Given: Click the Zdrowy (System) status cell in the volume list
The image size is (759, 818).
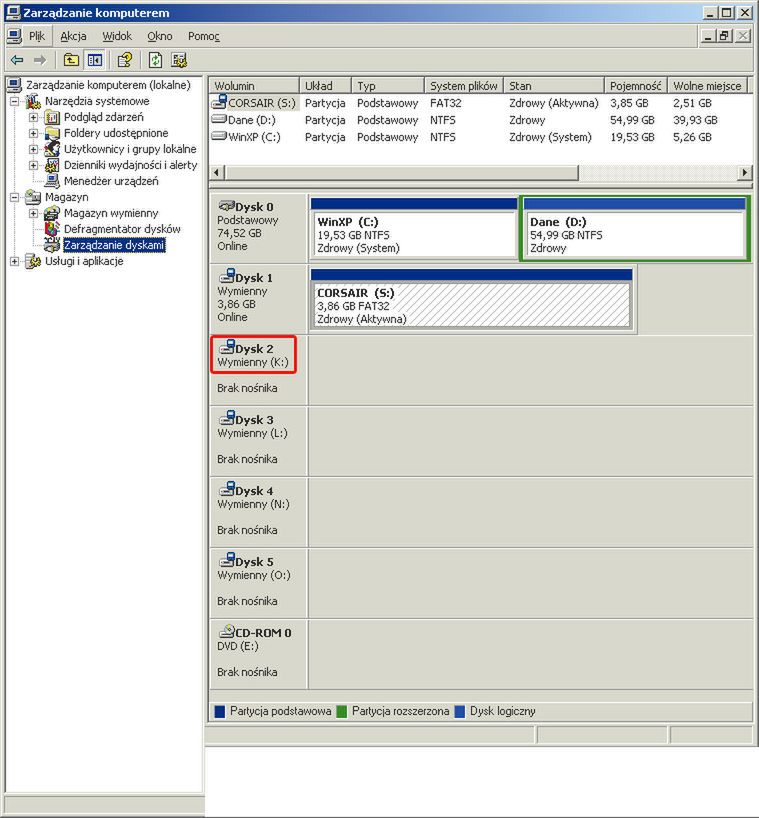Looking at the screenshot, I should tap(550, 137).
